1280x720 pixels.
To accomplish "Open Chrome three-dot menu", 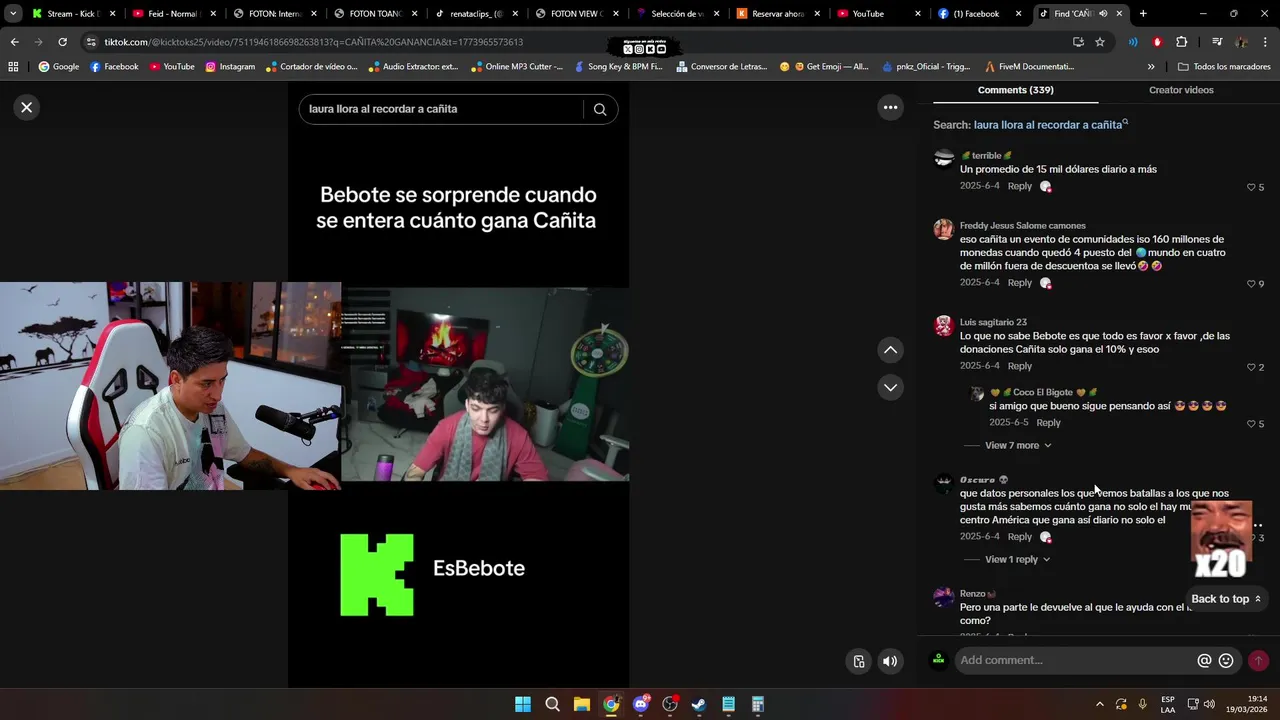I will coord(1265,42).
